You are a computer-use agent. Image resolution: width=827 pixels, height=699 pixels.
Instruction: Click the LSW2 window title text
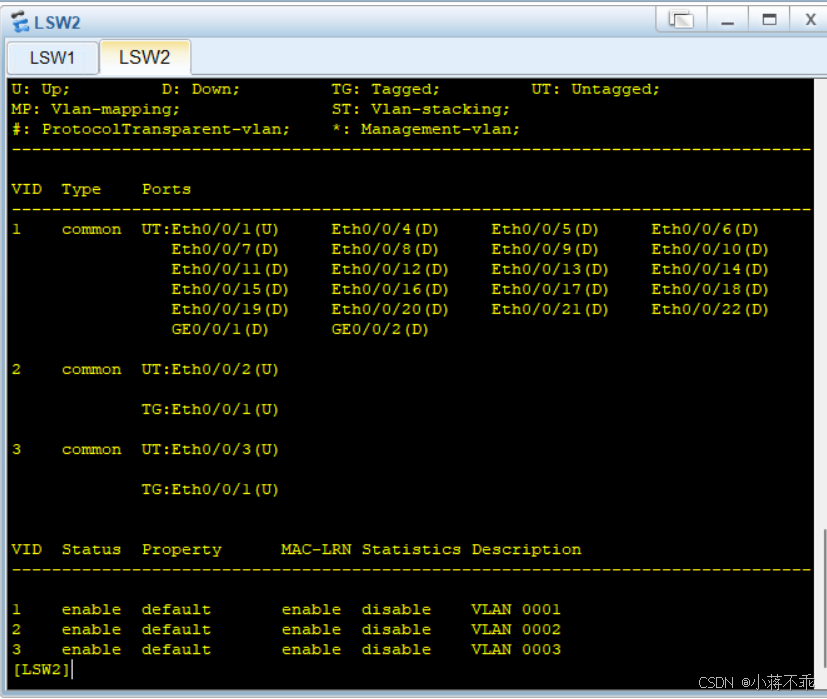[57, 23]
